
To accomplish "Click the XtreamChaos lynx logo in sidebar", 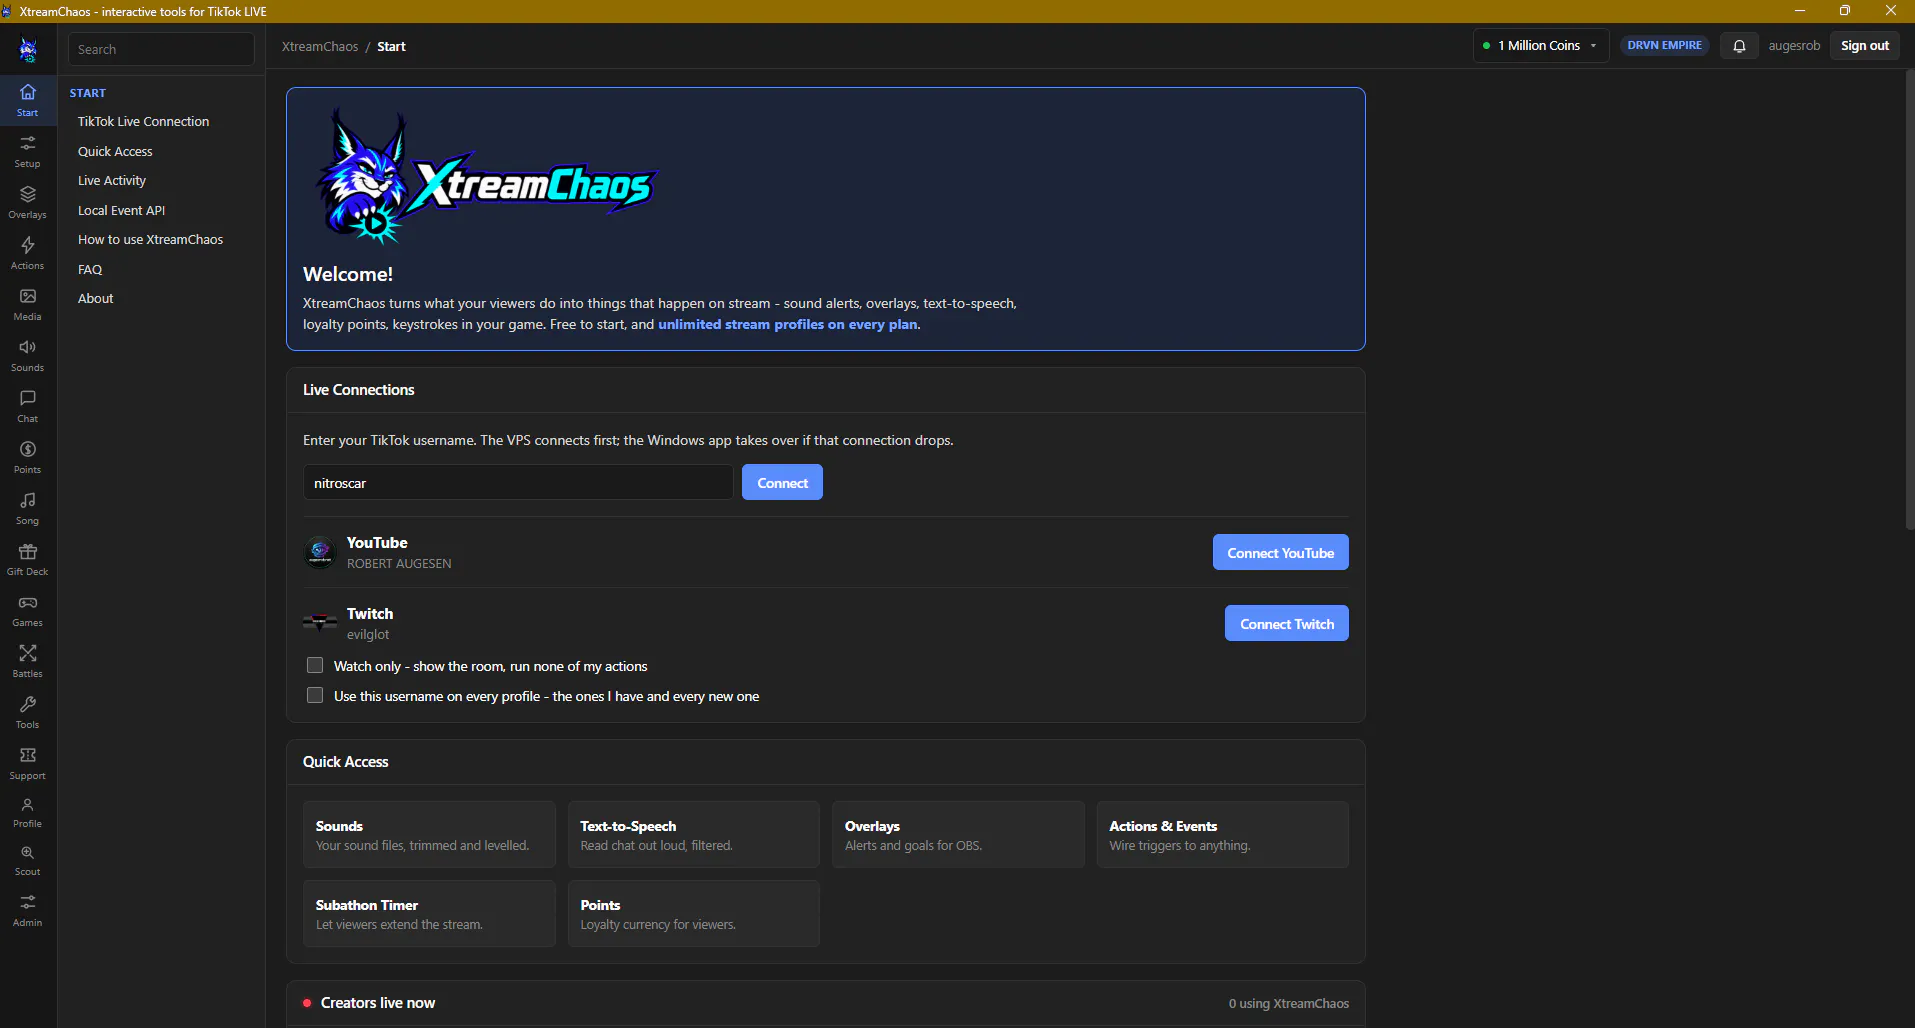I will click(28, 49).
